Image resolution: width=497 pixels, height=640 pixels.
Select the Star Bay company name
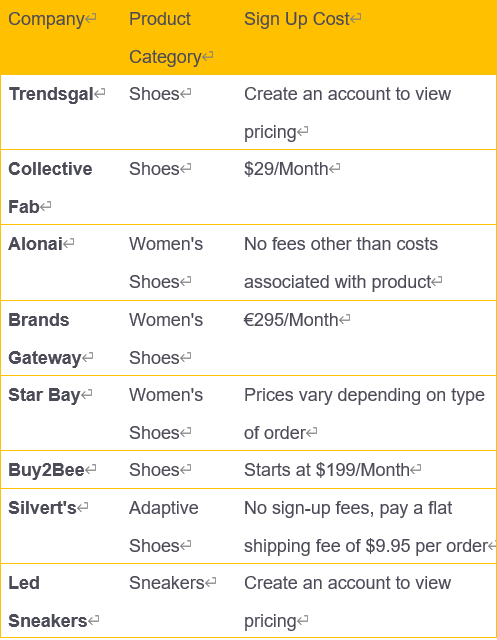pos(44,395)
